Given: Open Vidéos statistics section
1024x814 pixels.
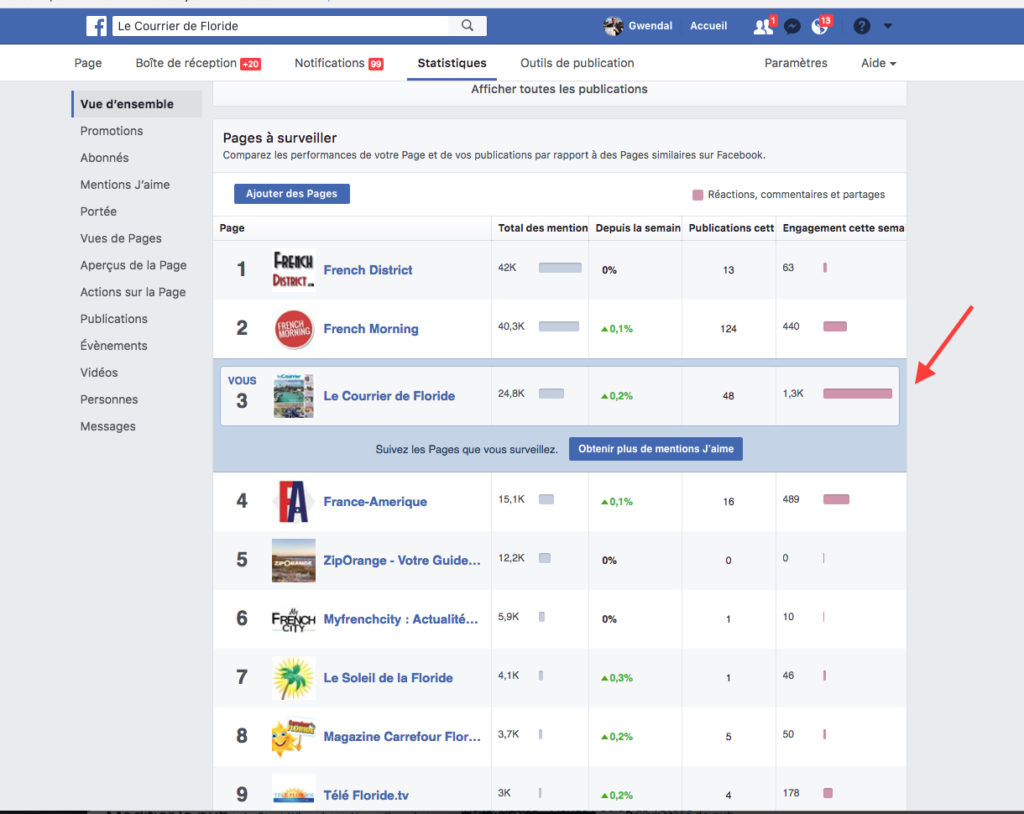Looking at the screenshot, I should (x=99, y=372).
